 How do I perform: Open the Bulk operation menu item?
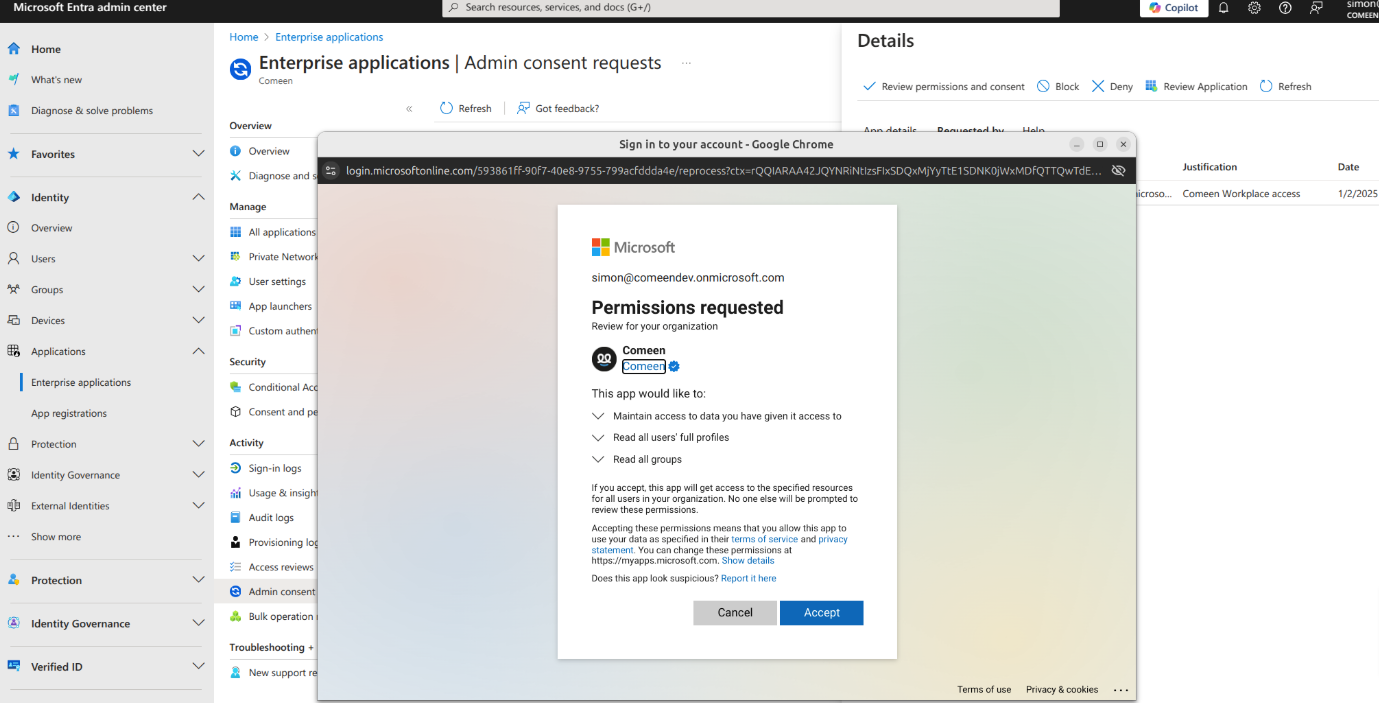273,617
